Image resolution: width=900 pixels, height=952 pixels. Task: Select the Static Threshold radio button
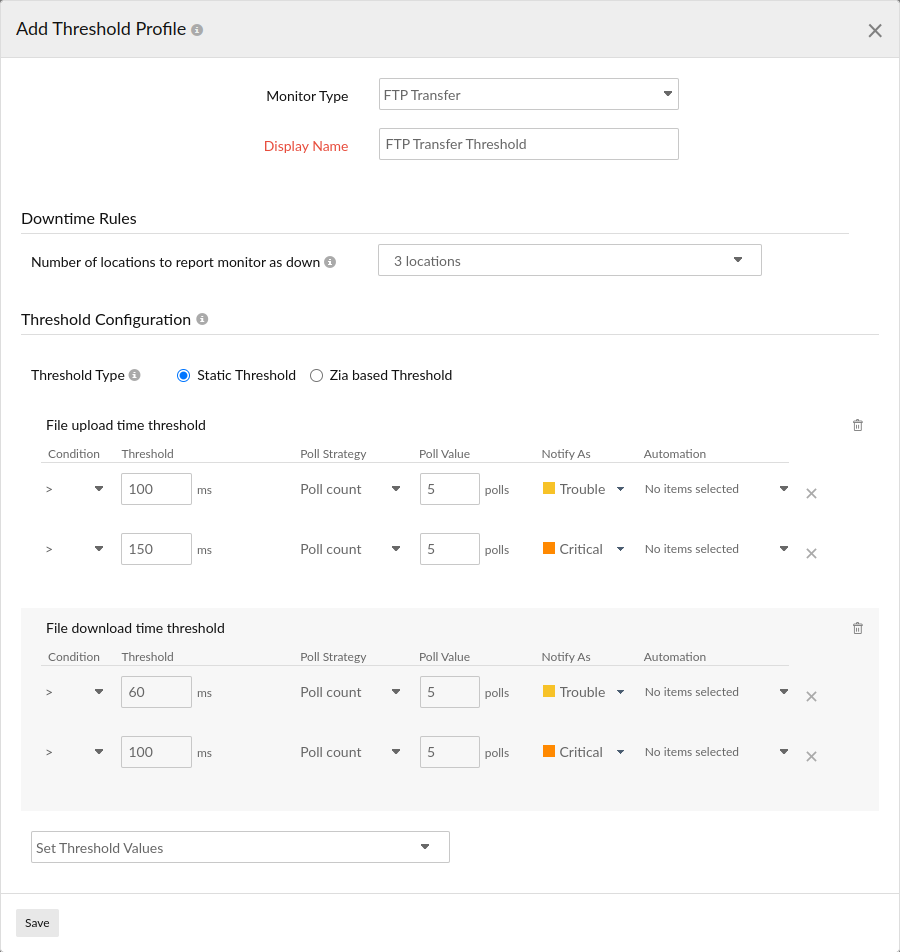coord(183,375)
